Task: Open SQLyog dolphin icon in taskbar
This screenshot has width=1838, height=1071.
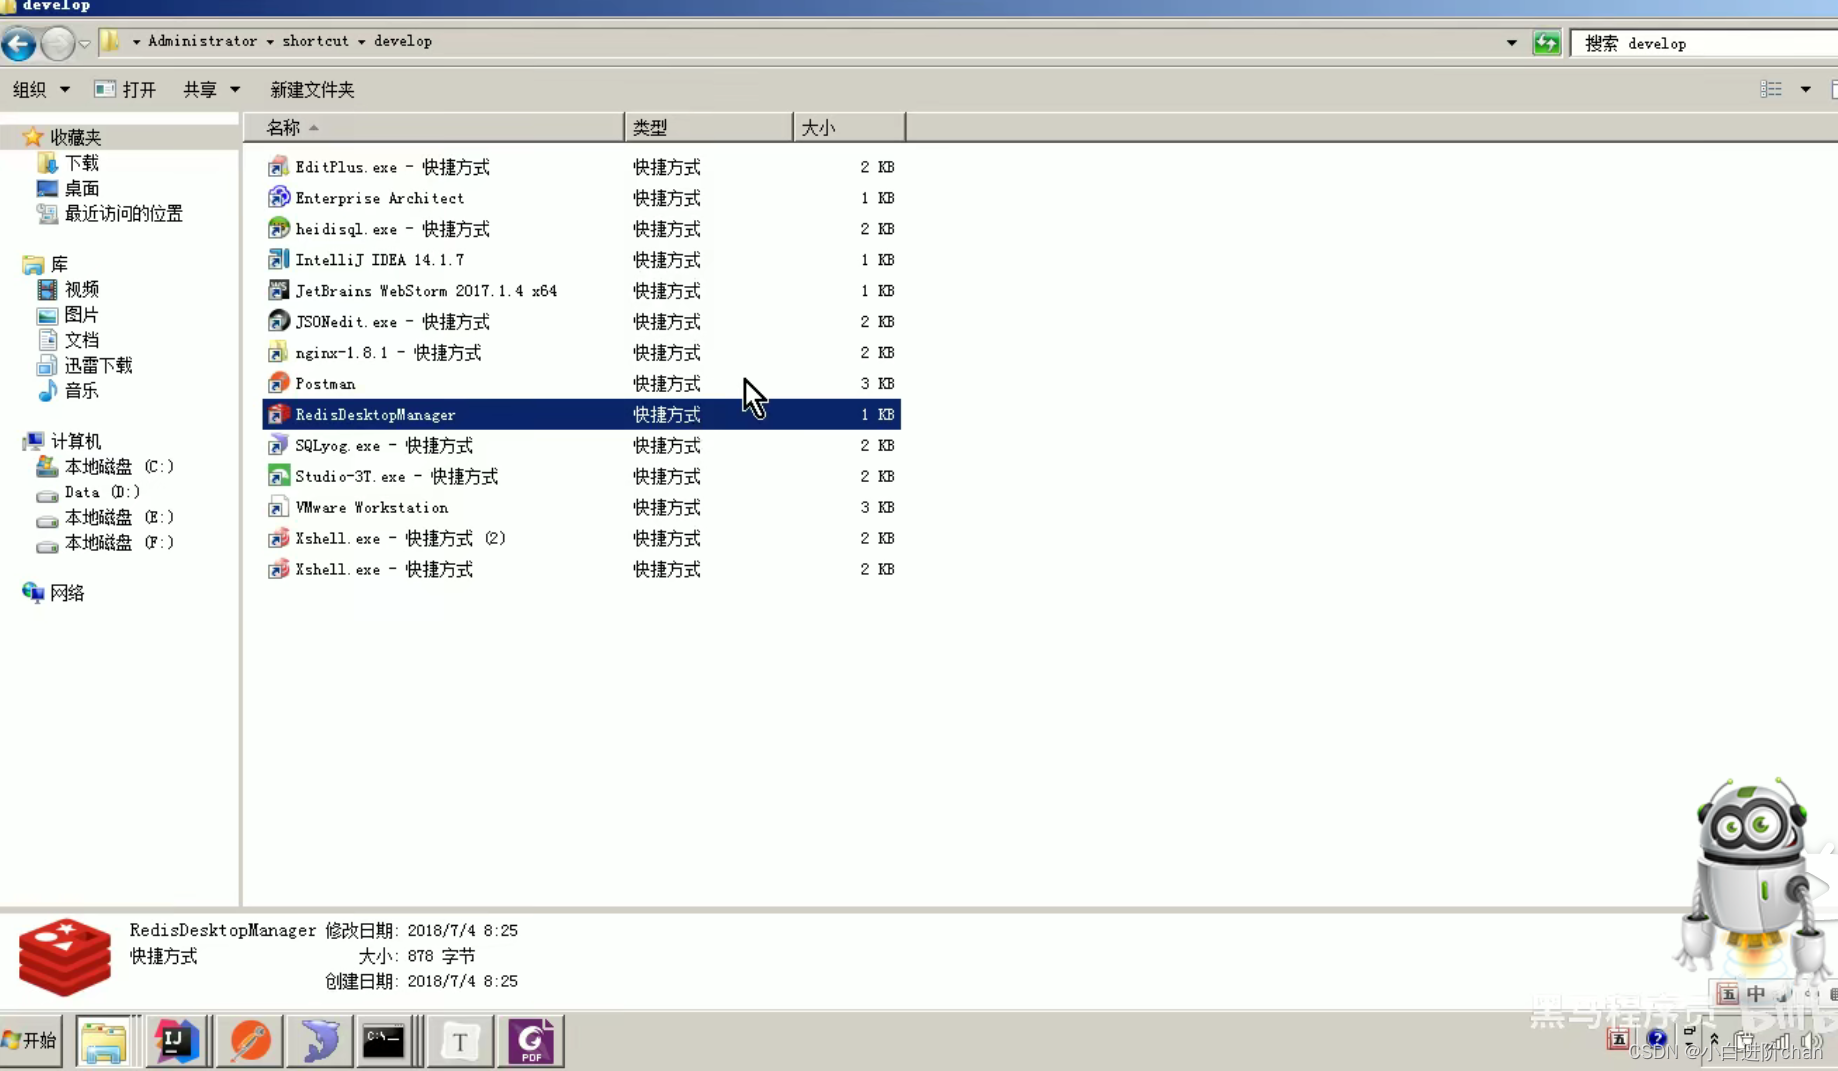Action: pos(319,1041)
